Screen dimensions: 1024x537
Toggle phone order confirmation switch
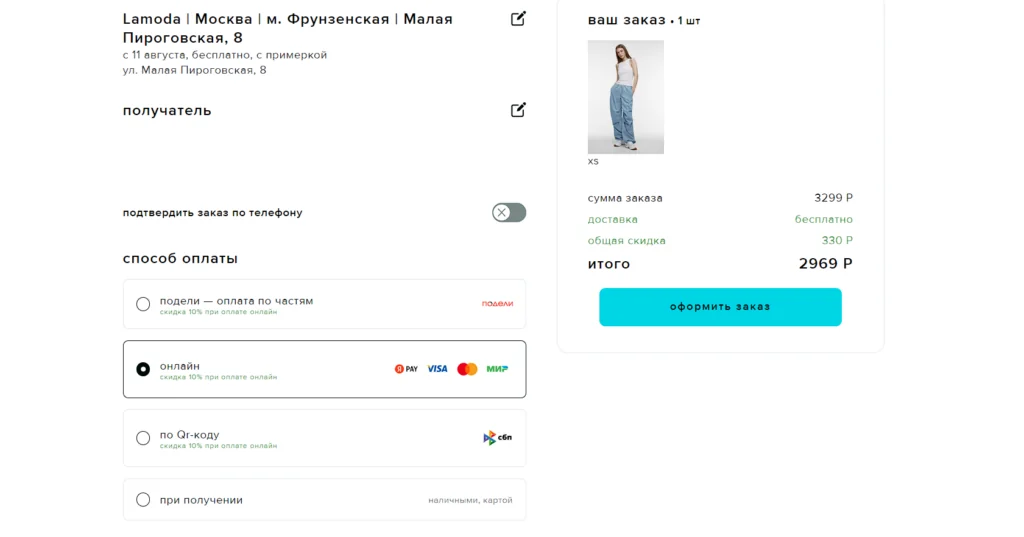(508, 212)
